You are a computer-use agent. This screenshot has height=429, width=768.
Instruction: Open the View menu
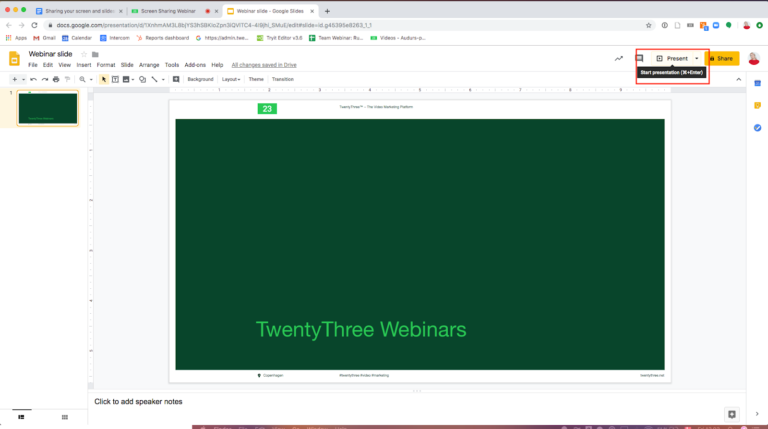(64, 65)
